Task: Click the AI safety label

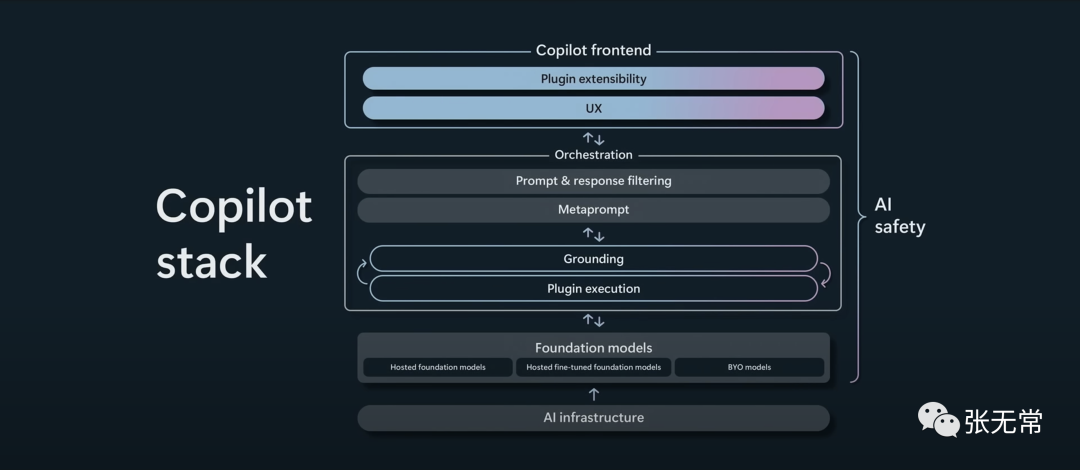Action: click(900, 216)
